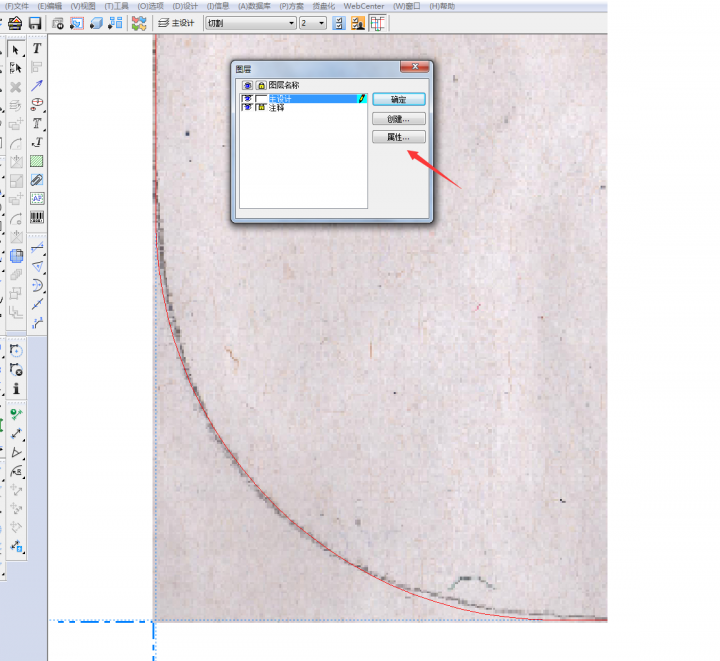Click the paperclip attachment tool
Image resolution: width=720 pixels, height=661 pixels.
click(37, 180)
